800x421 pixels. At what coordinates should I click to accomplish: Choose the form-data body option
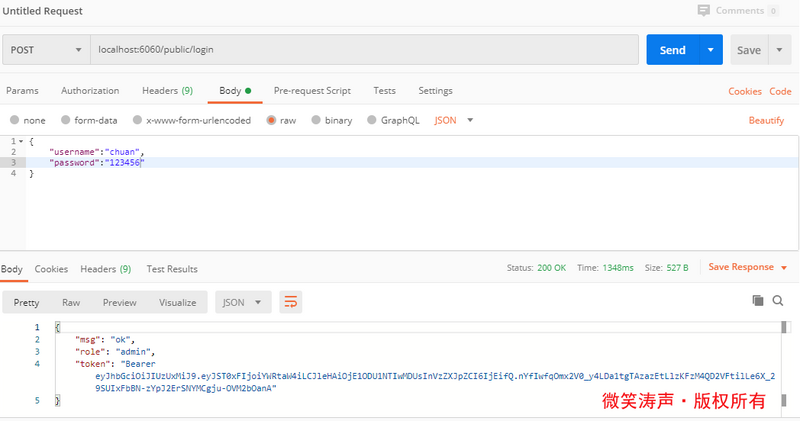[66, 120]
